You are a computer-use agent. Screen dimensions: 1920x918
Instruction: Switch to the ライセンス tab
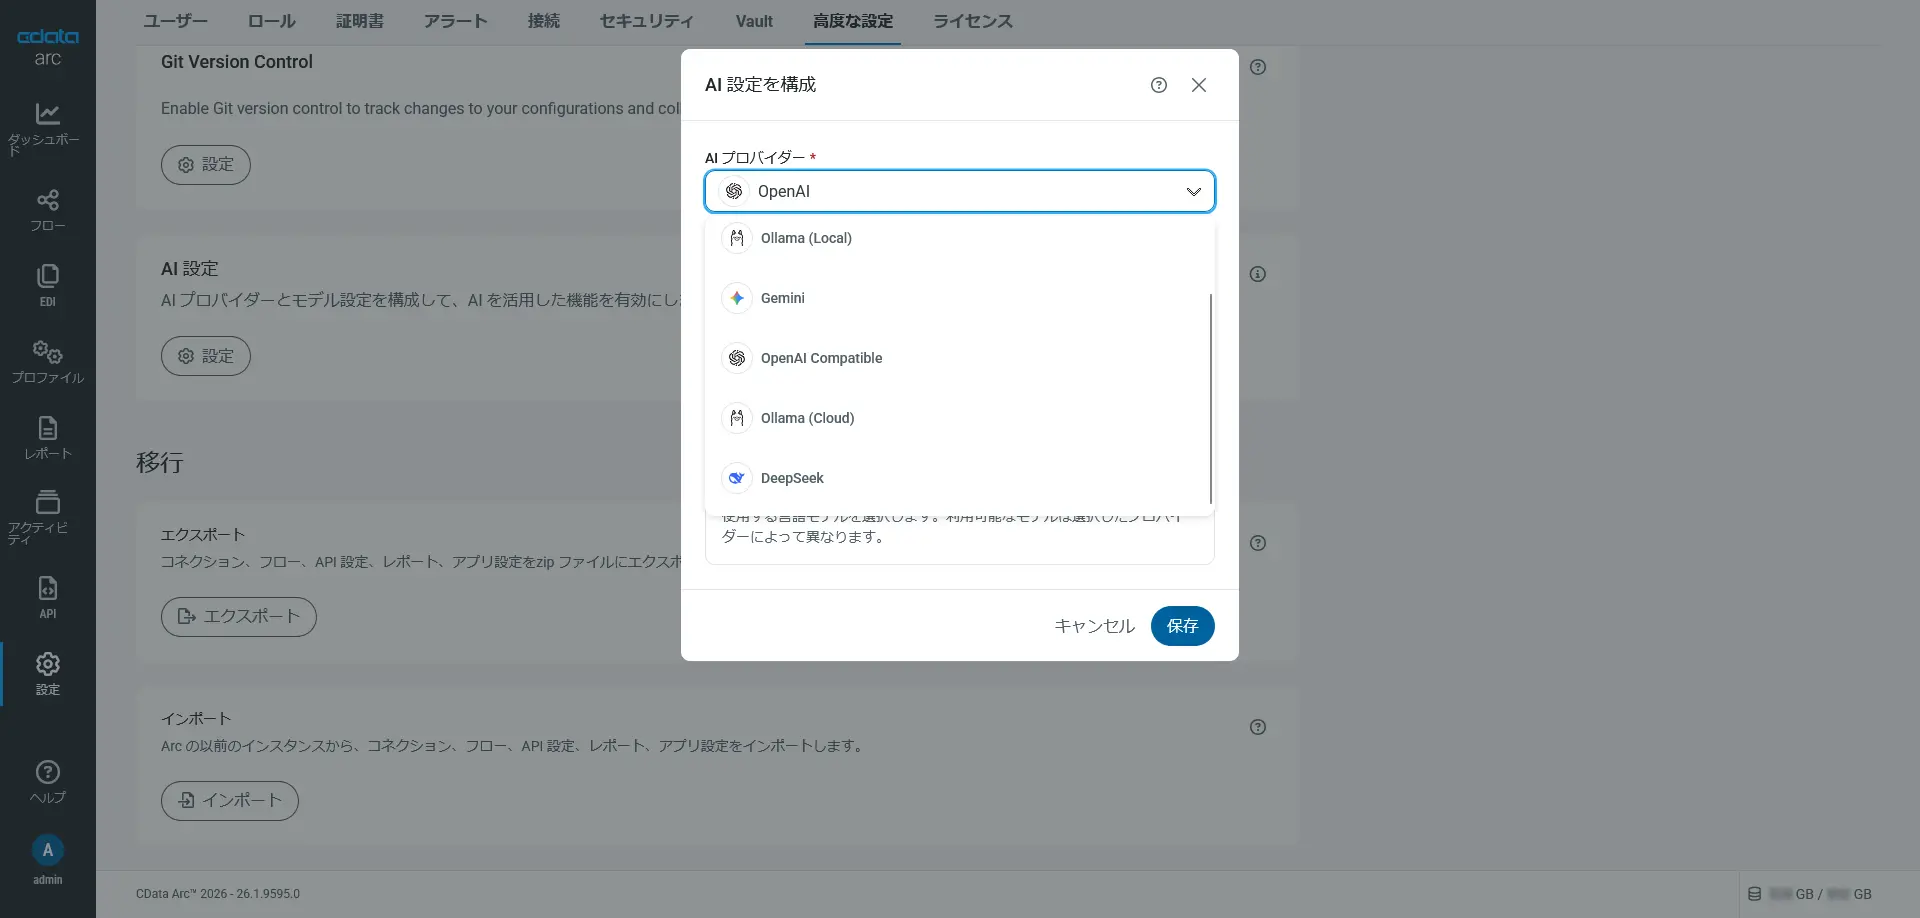click(x=972, y=21)
